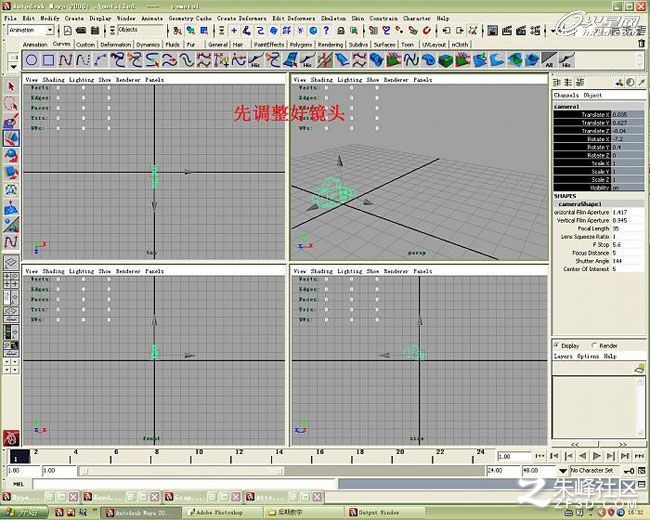650x520 pixels.
Task: Click the MEL command line input
Action: coord(185,484)
